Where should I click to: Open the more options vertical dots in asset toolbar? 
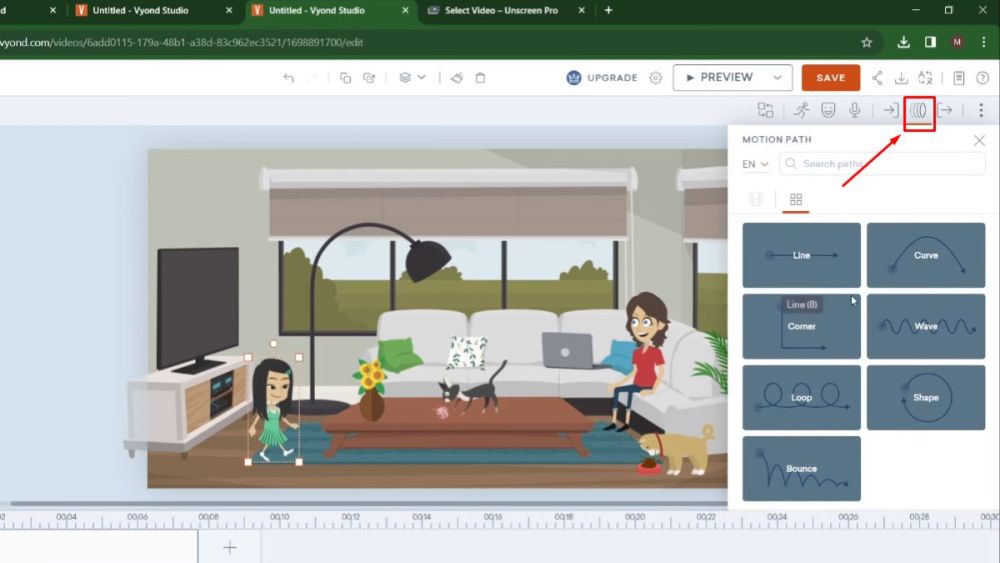981,110
